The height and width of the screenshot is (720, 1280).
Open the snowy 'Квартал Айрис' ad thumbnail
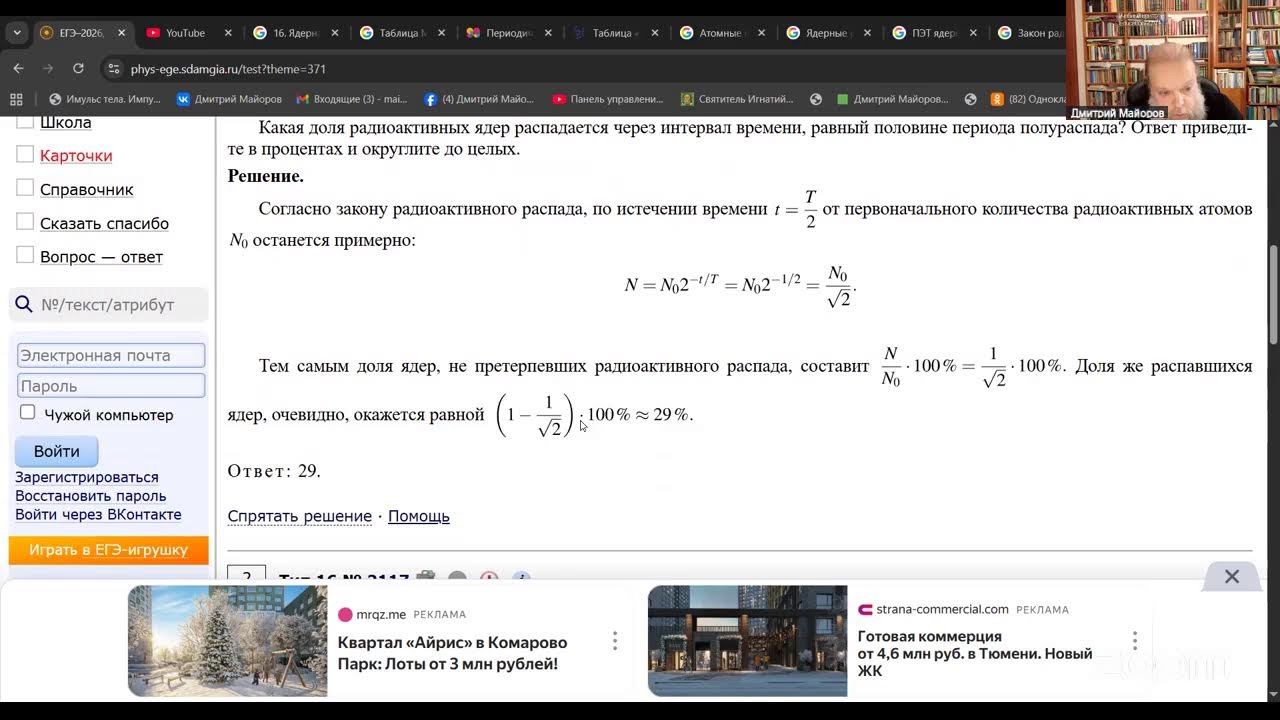227,641
